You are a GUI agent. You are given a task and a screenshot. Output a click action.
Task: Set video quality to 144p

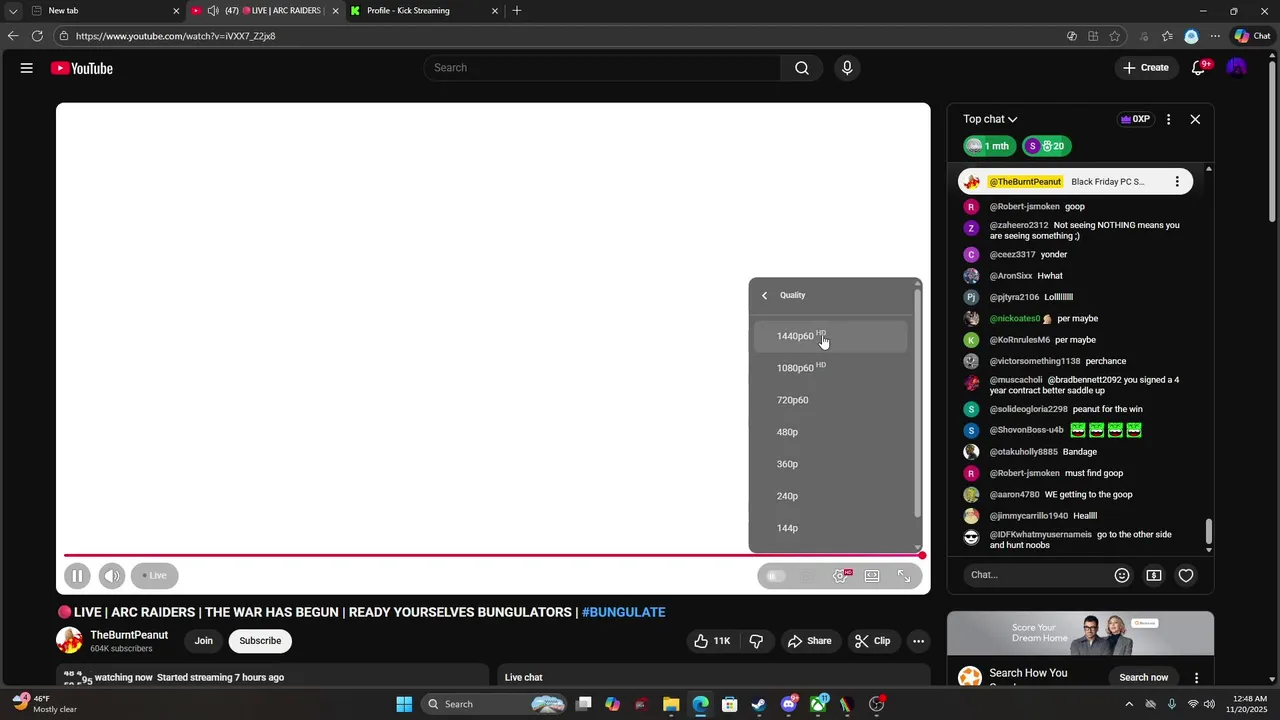[x=831, y=528]
